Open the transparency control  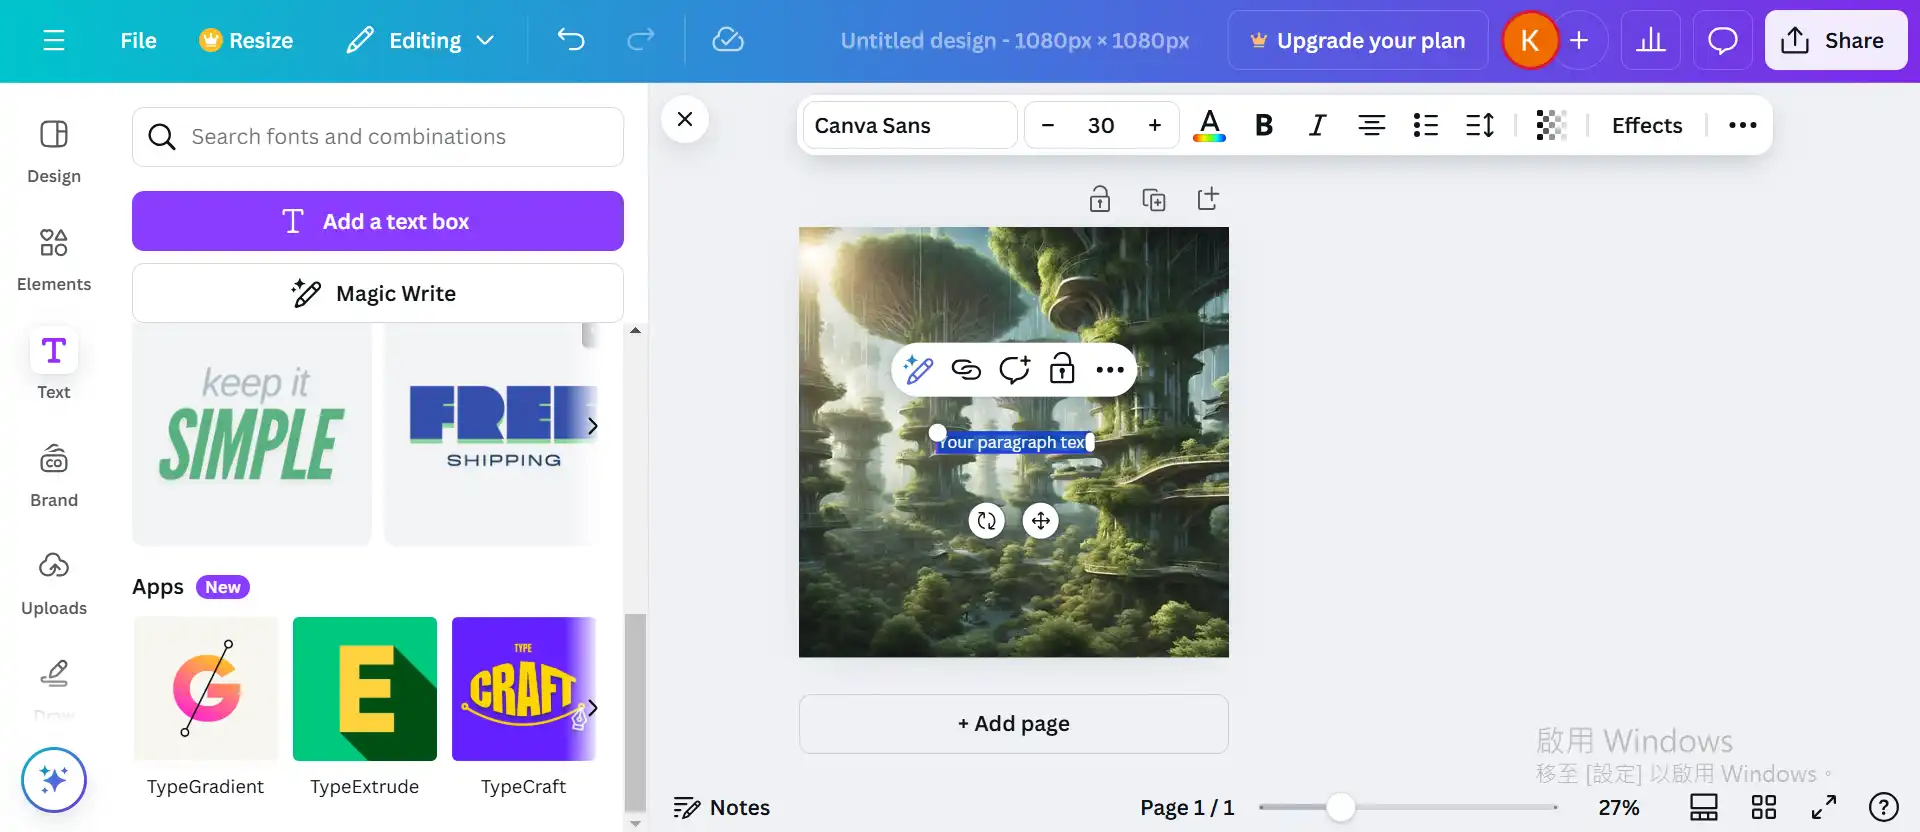1551,125
